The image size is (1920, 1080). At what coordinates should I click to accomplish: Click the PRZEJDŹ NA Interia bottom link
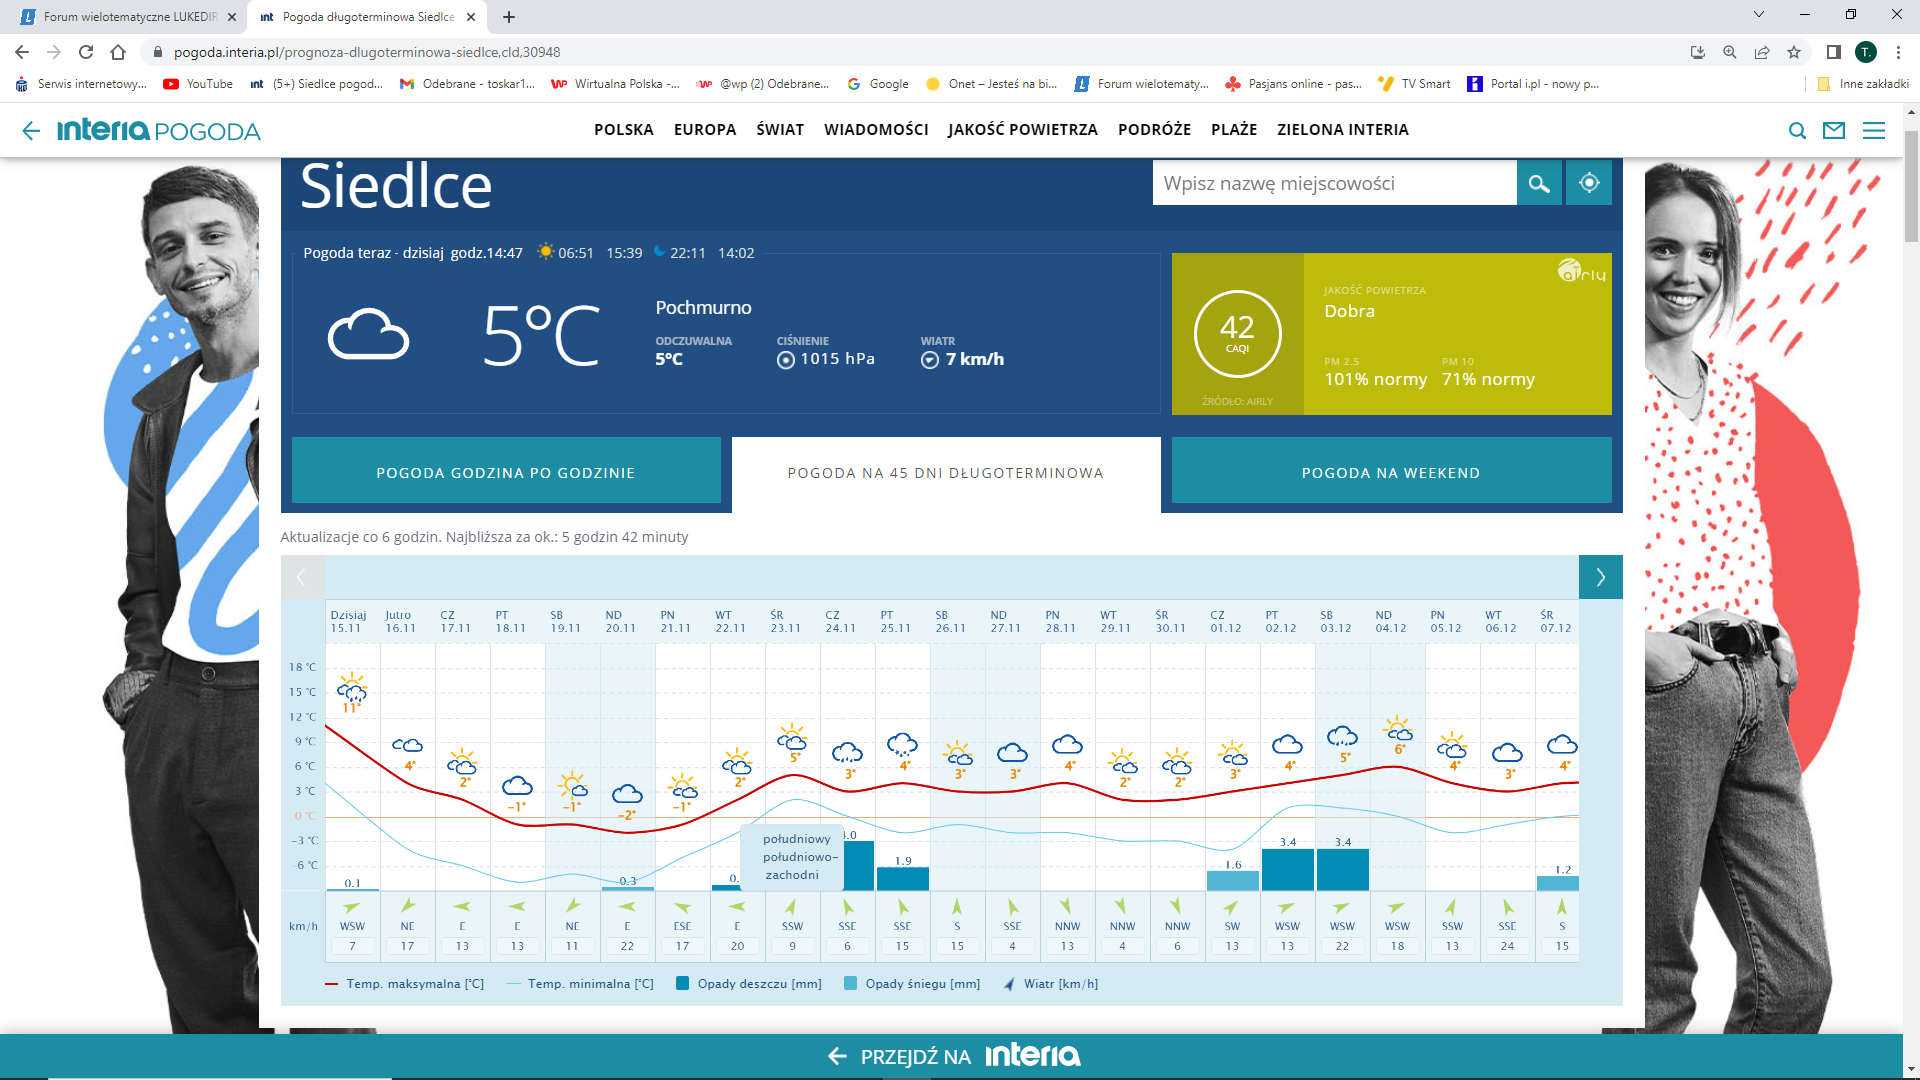coord(954,1056)
